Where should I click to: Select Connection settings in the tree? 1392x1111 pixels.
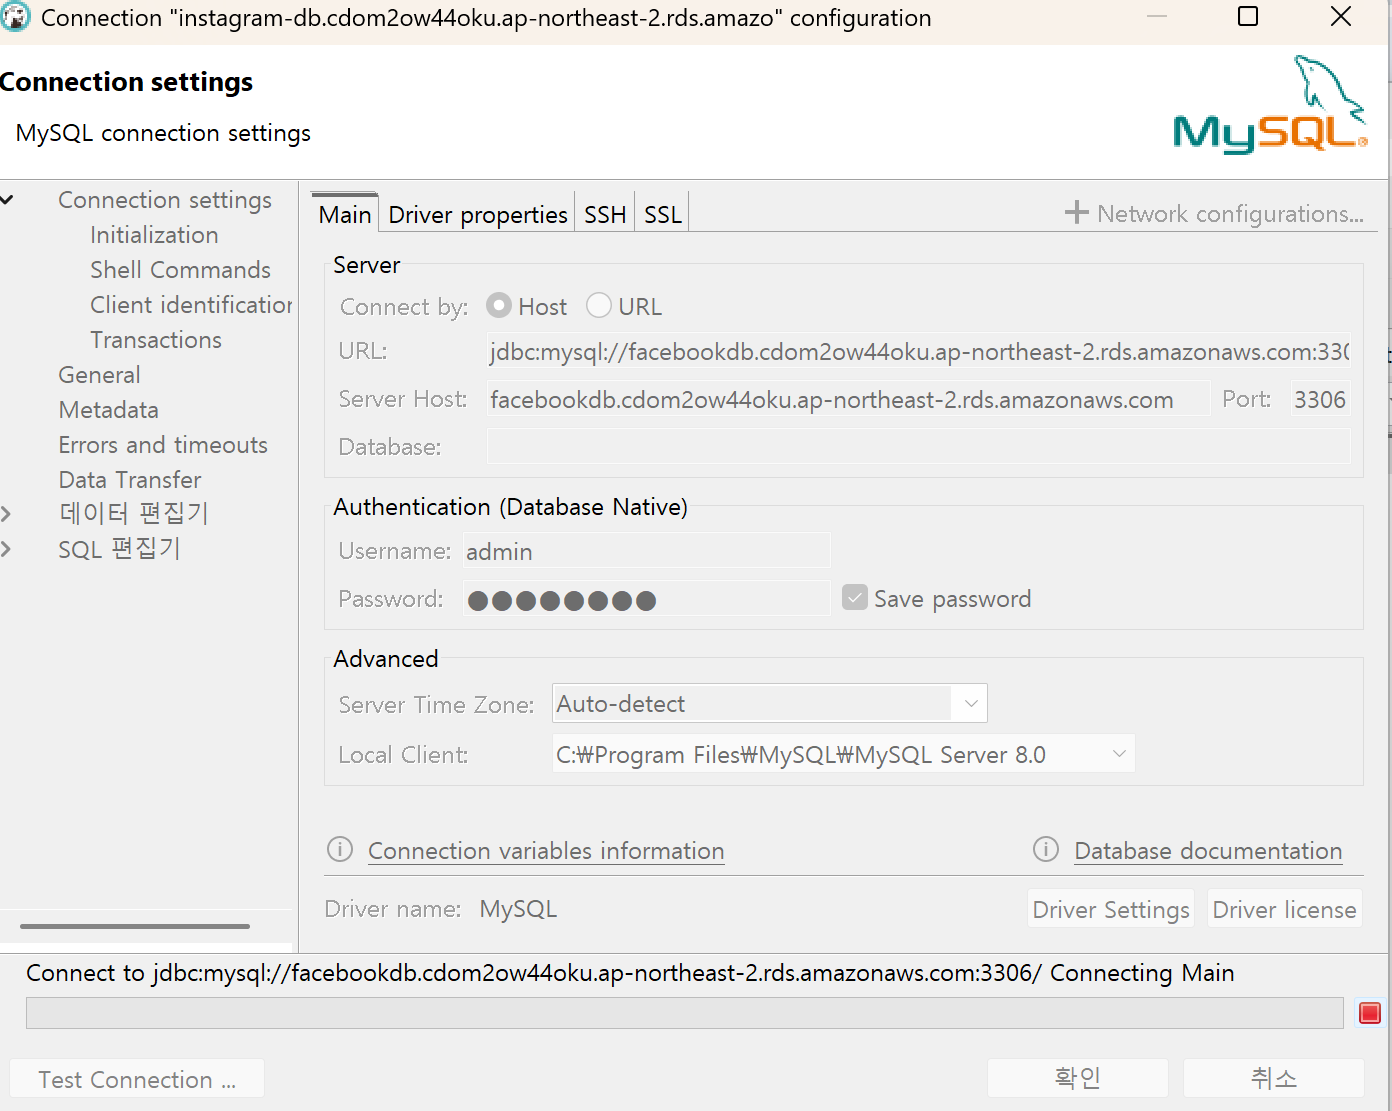coord(165,200)
